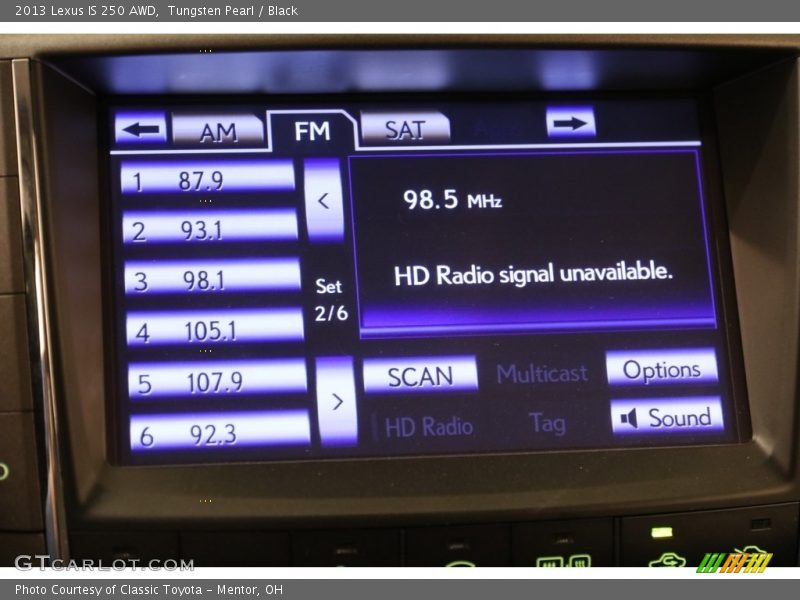The width and height of the screenshot is (800, 600).
Task: Tap the HD Radio signal unavailable message
Action: [x=533, y=273]
